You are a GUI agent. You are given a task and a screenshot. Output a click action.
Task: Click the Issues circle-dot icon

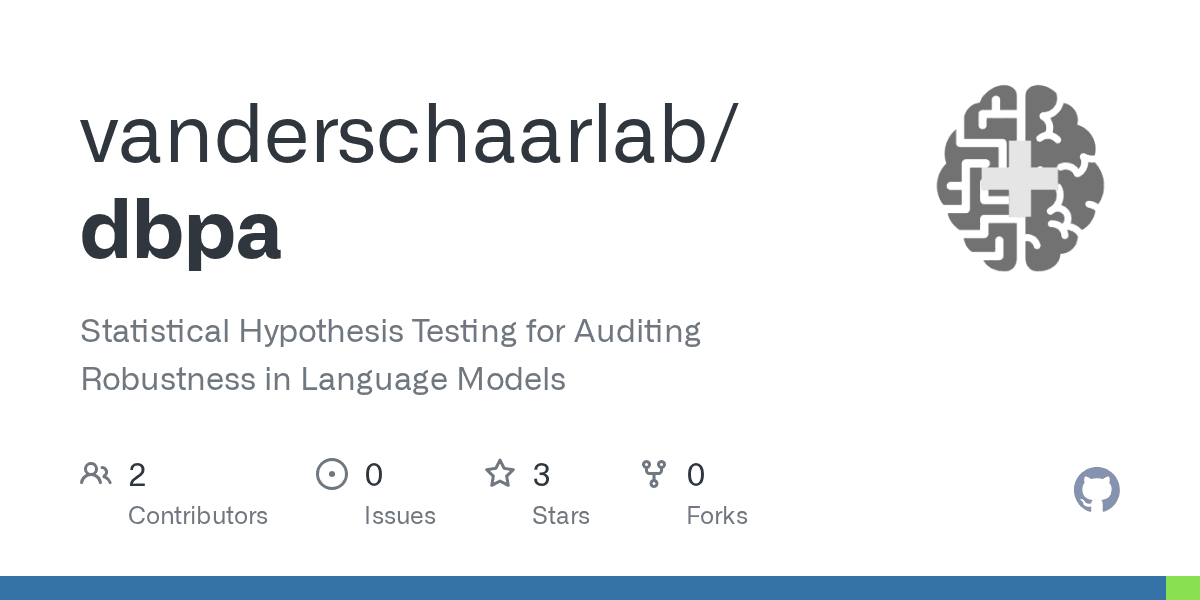pos(332,474)
